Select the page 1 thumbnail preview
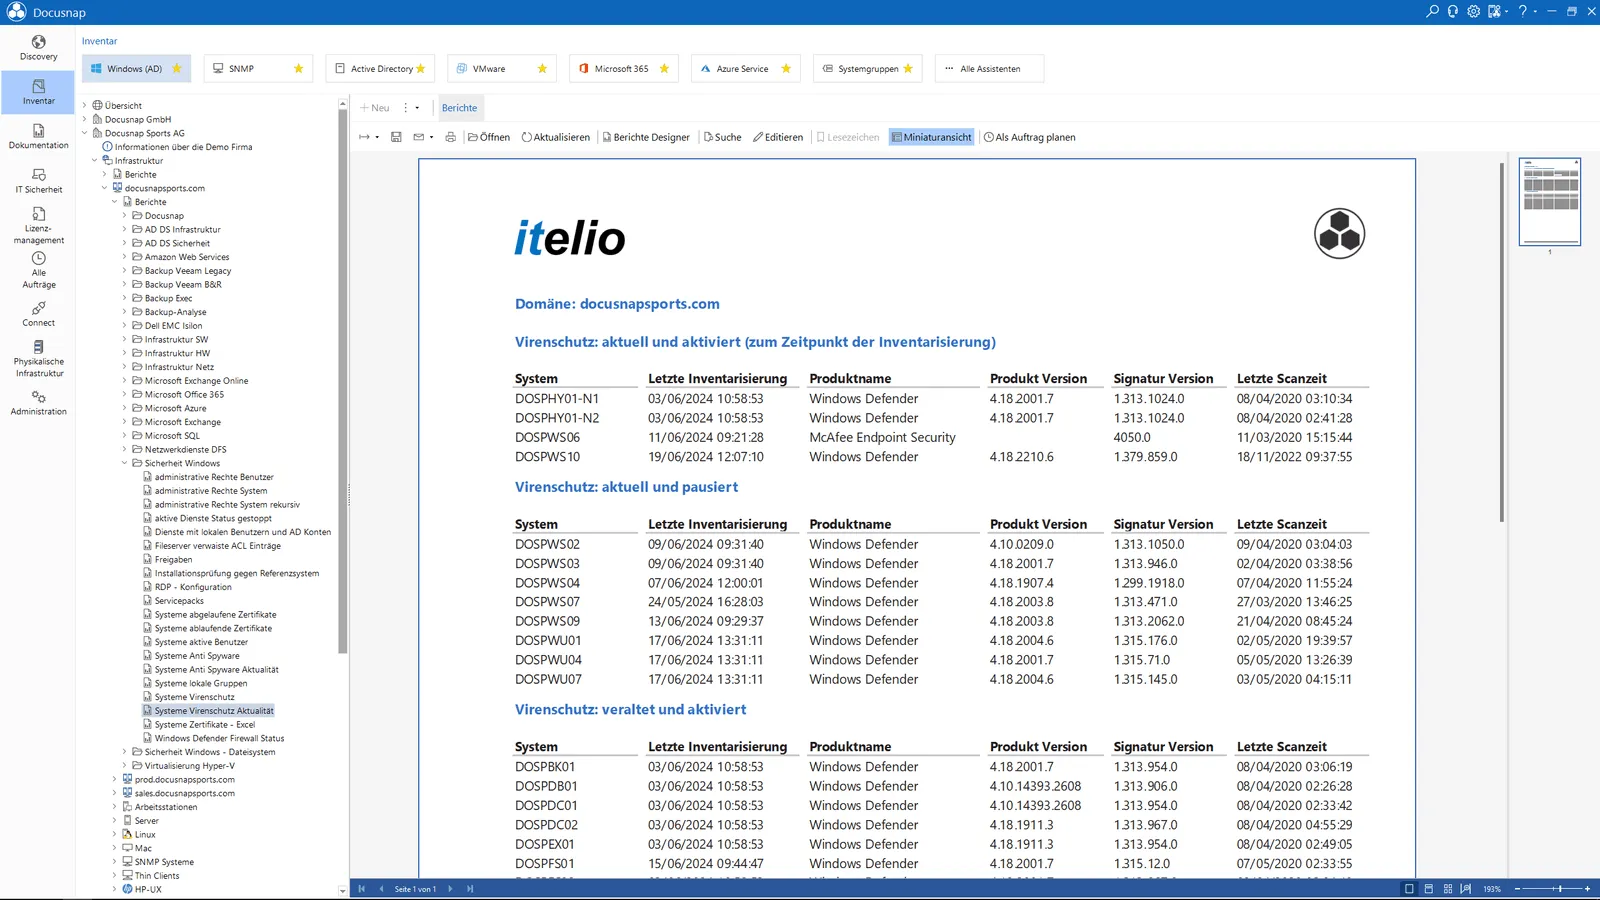The image size is (1600, 900). coord(1550,200)
